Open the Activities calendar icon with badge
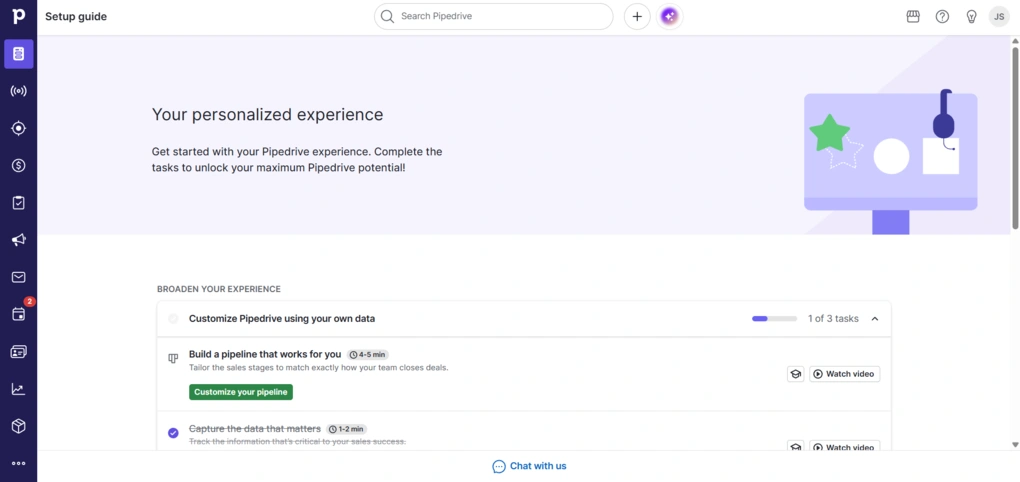 pos(19,314)
